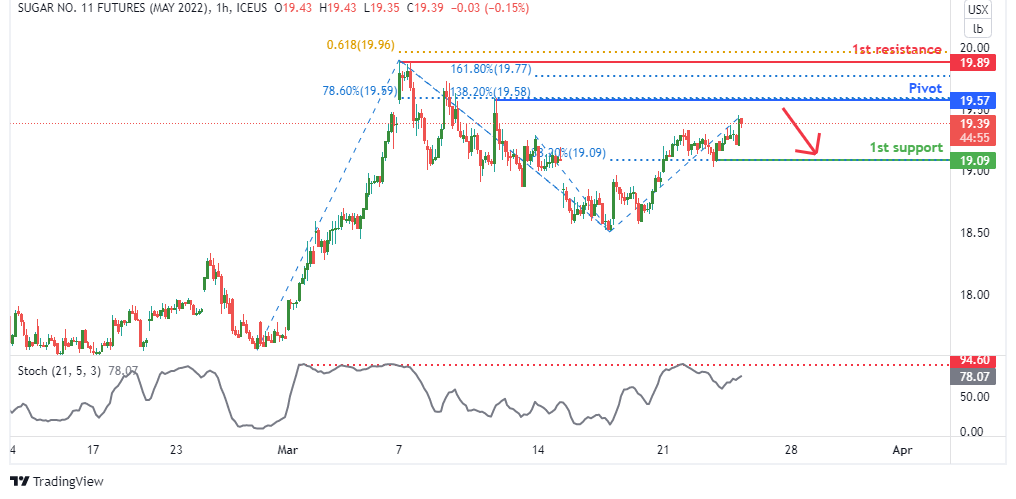Click the 'Apr' date on time axis

pyautogui.click(x=902, y=450)
